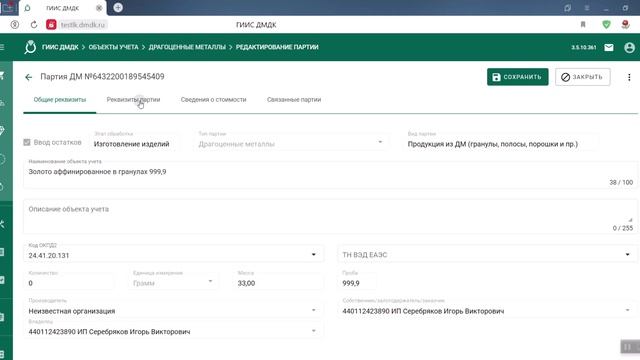Expand the Тип партии dropdown

click(380, 142)
